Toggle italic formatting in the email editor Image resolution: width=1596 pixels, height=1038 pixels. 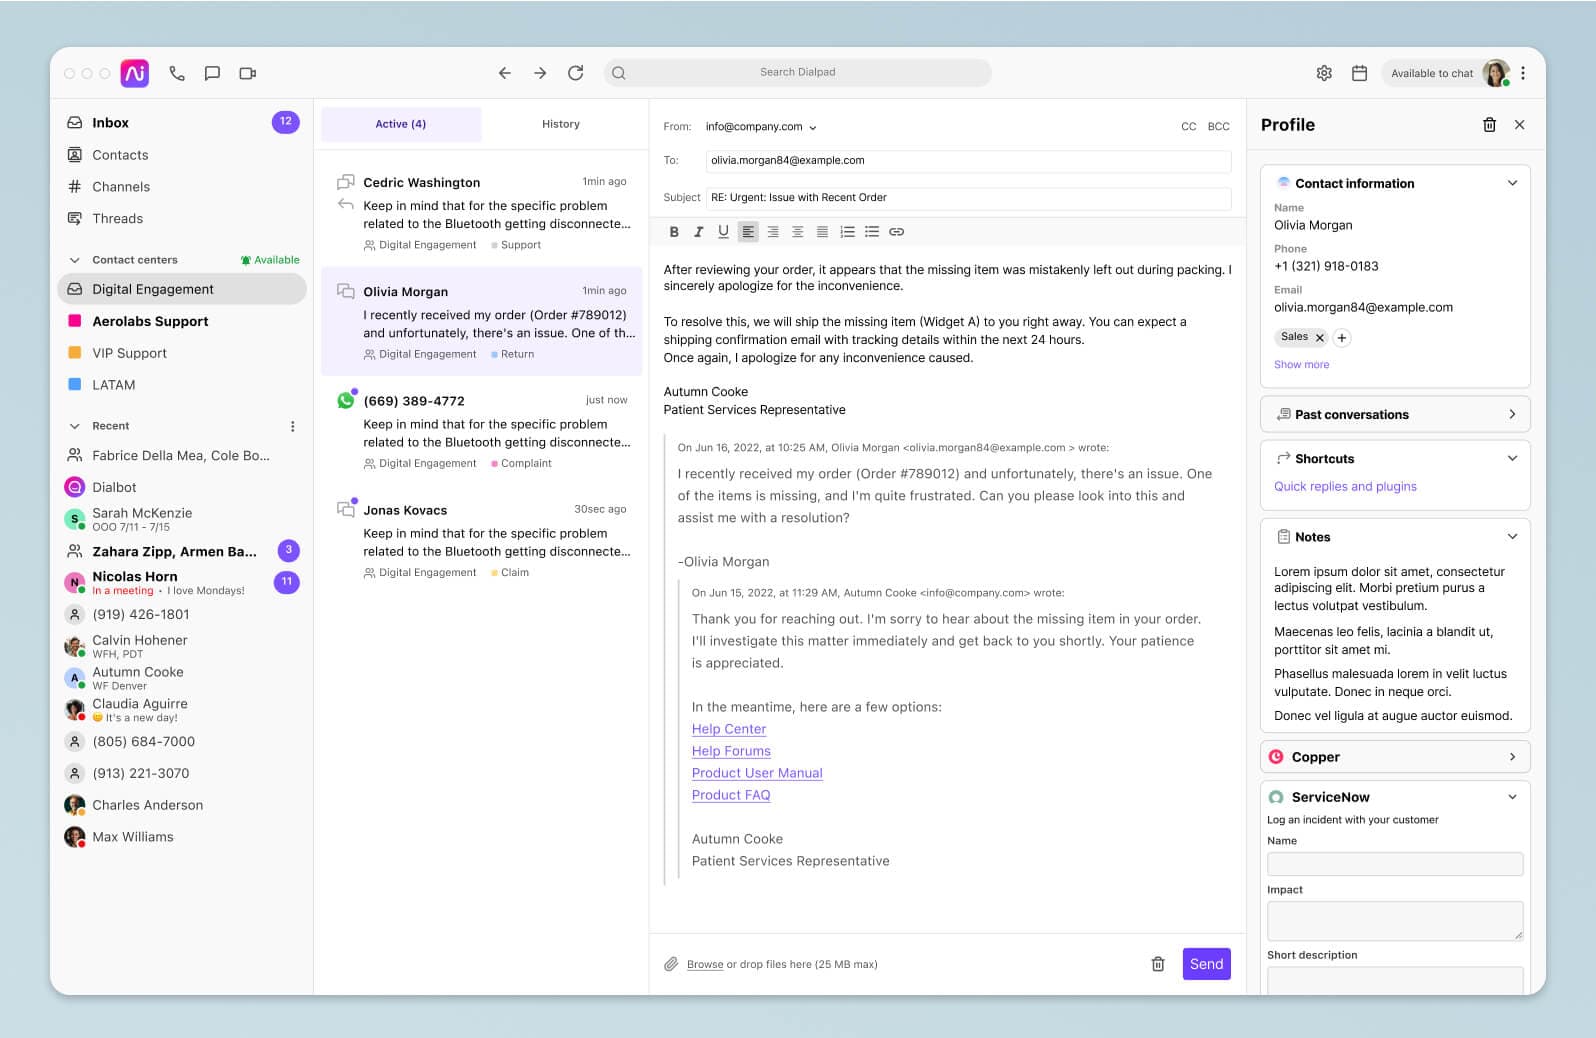click(x=698, y=232)
